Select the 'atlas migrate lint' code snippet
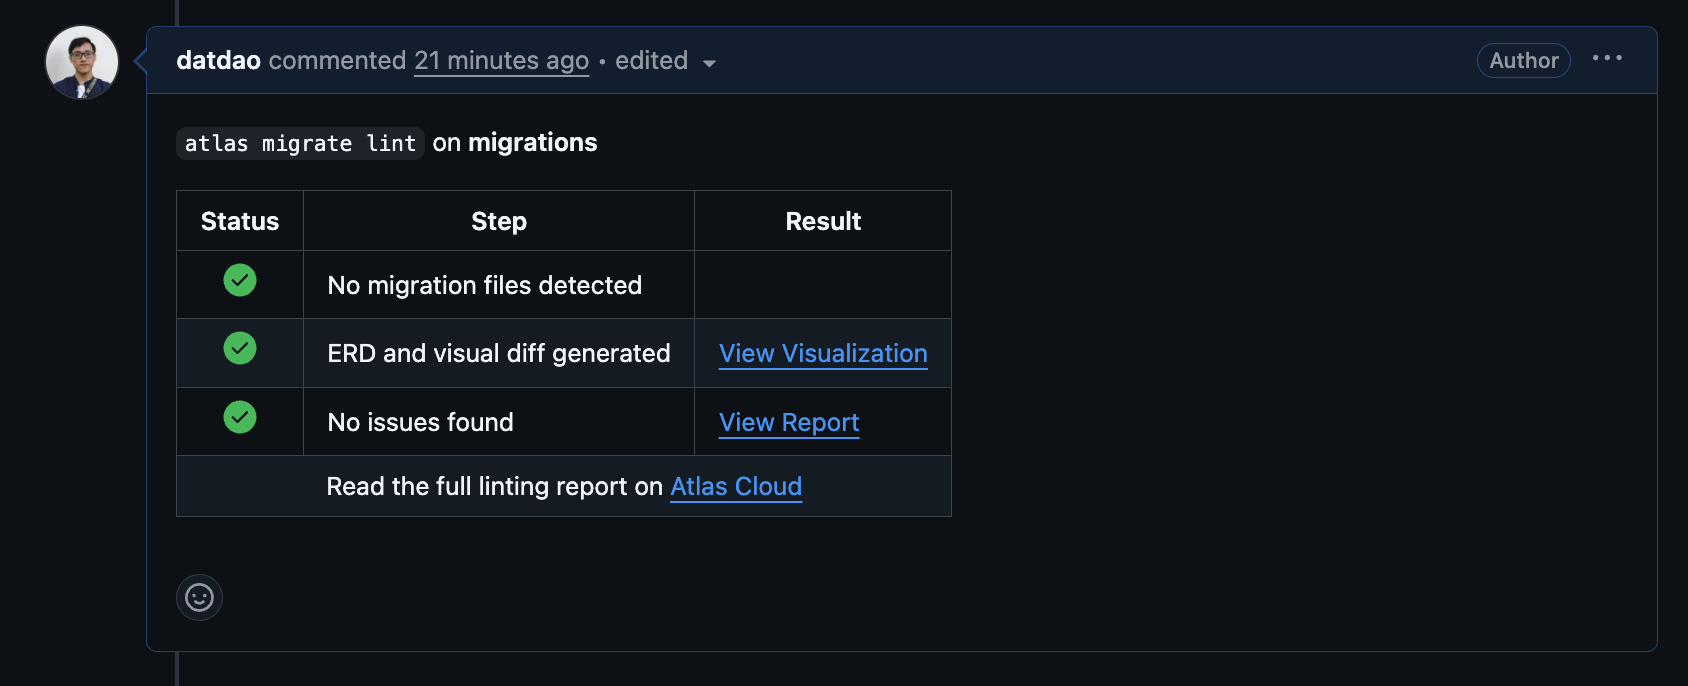The image size is (1688, 686). point(300,143)
